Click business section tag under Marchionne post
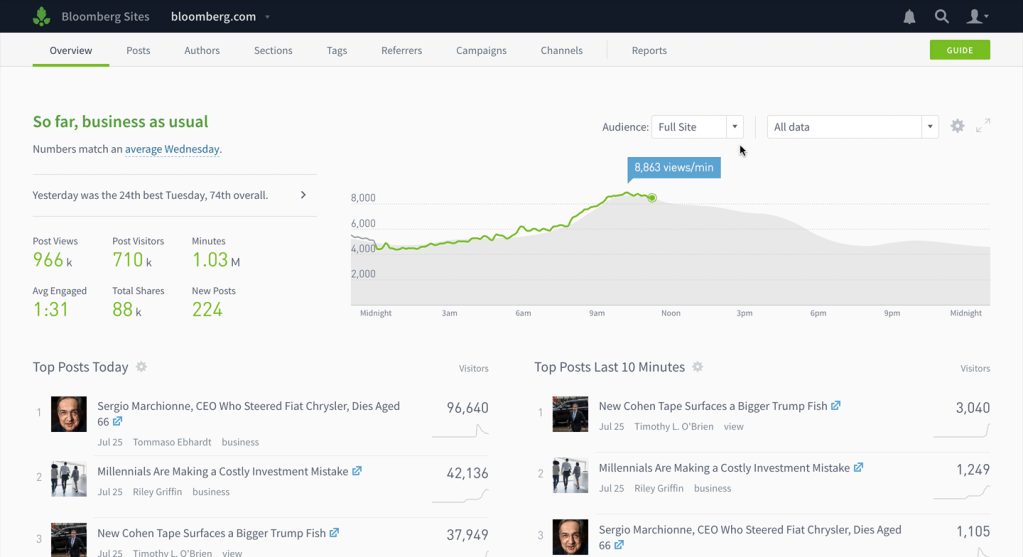 (x=240, y=442)
